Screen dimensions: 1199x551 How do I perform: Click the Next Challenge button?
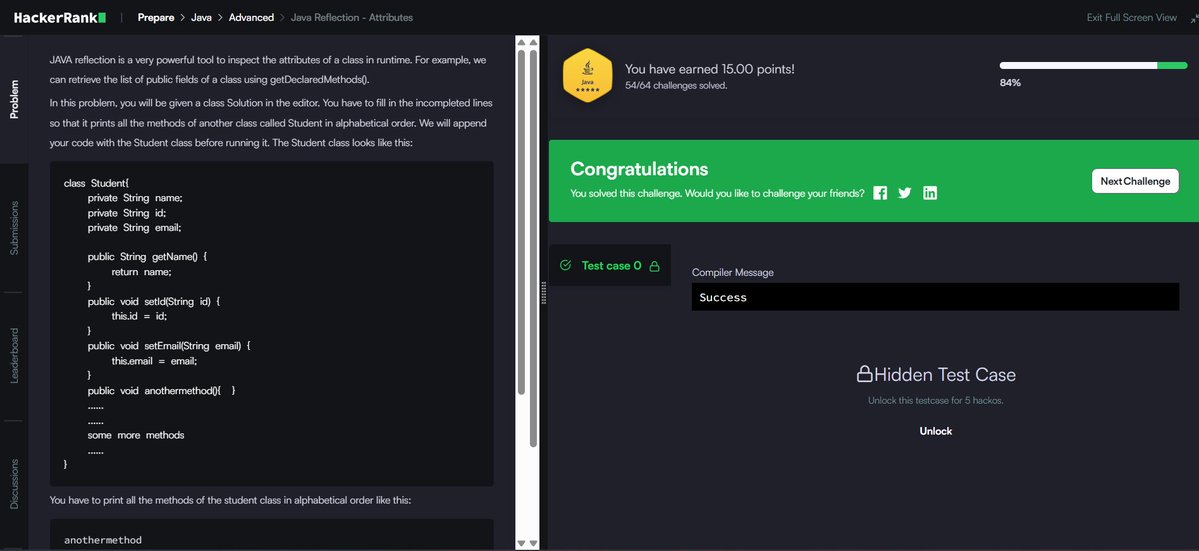(x=1135, y=181)
